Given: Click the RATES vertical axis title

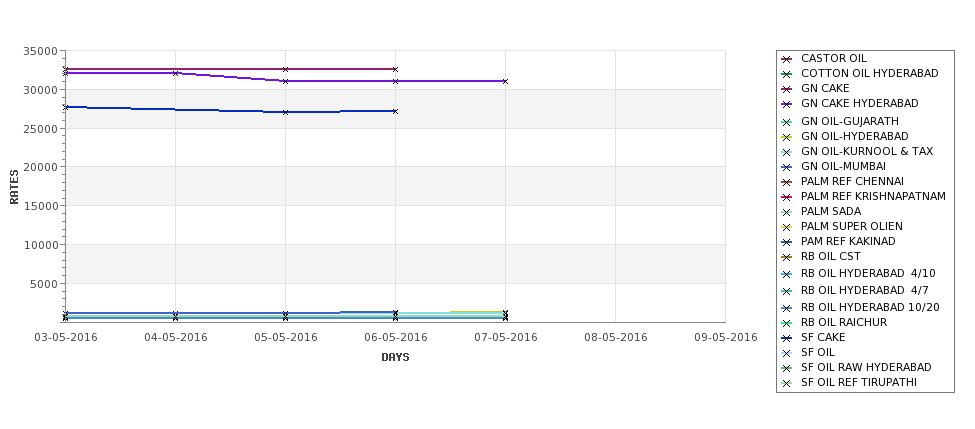Looking at the screenshot, I should coord(14,187).
